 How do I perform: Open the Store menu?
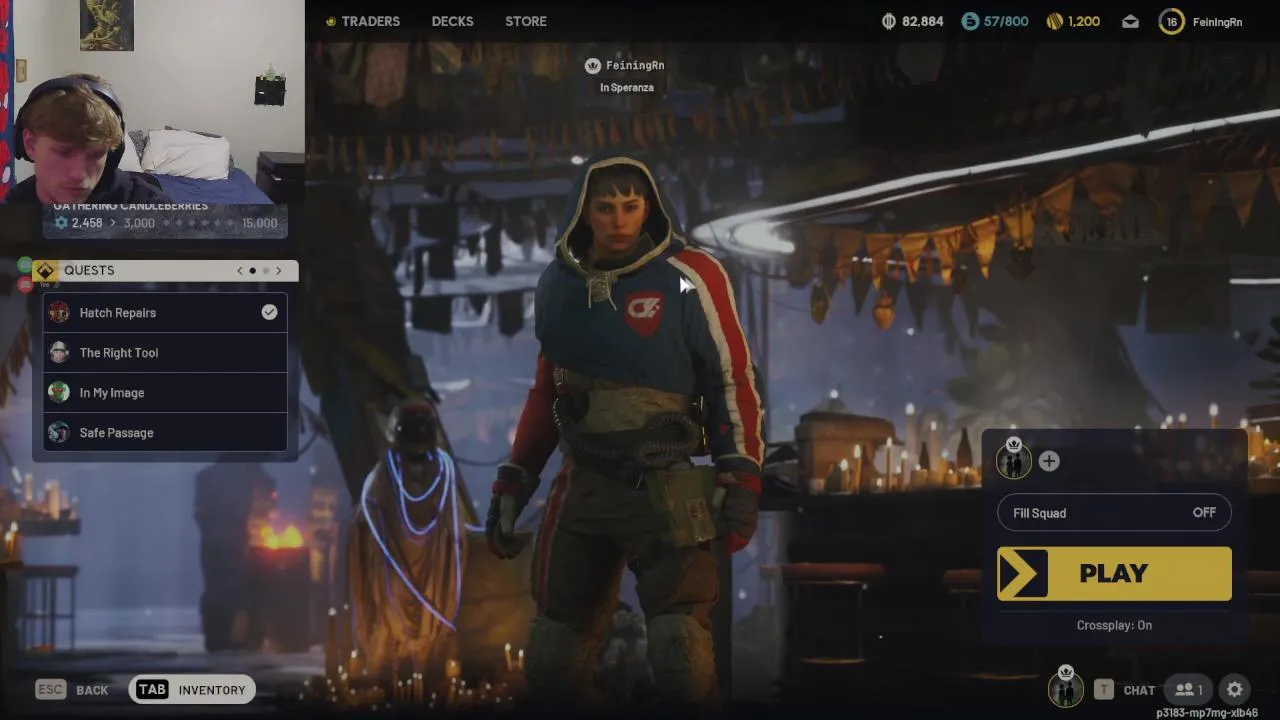tap(526, 21)
